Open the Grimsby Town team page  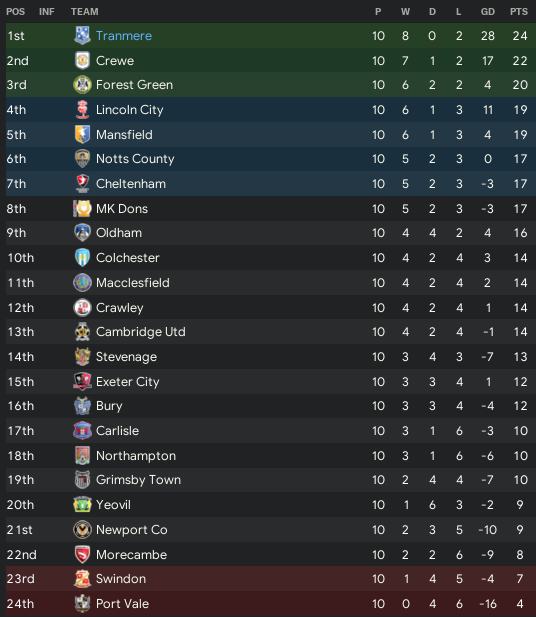pyautogui.click(x=139, y=480)
